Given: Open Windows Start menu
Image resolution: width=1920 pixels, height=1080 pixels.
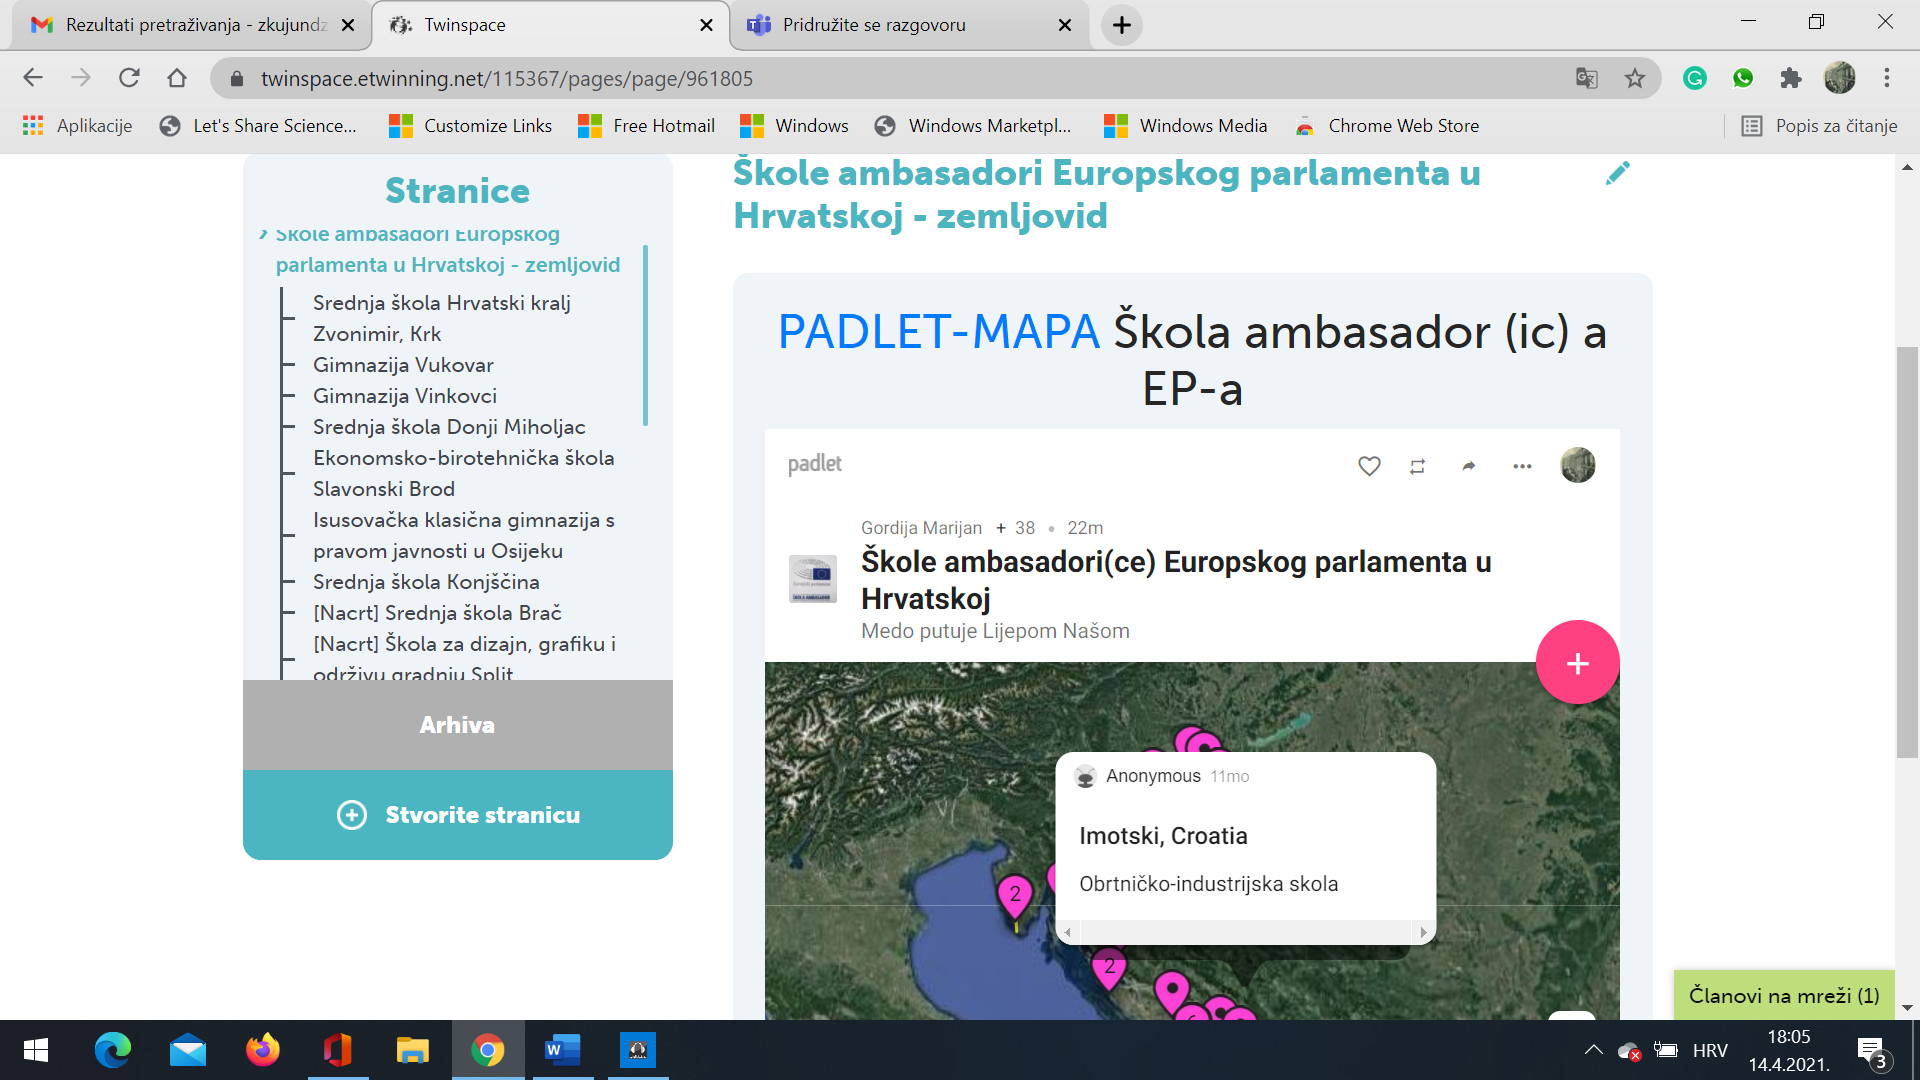Looking at the screenshot, I should [36, 1050].
